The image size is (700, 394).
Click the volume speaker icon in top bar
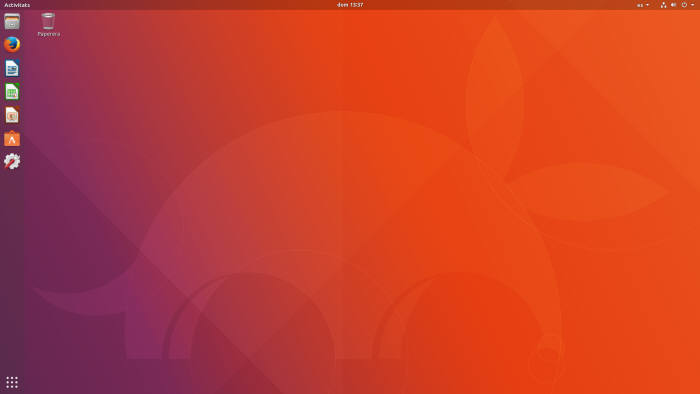673,5
